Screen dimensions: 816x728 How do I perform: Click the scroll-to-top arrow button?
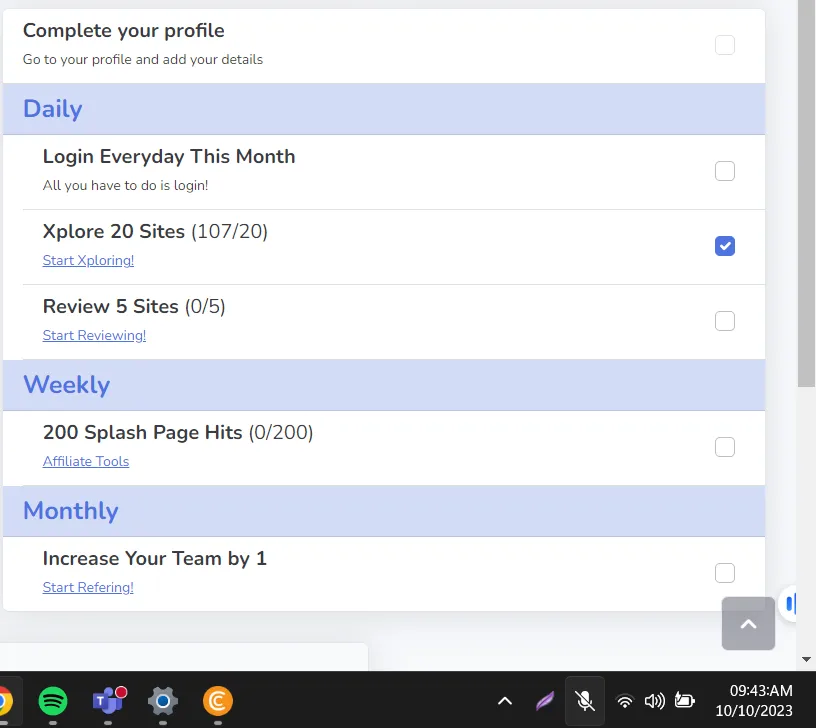point(748,623)
